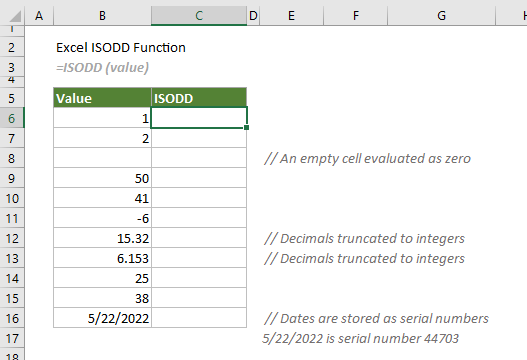Screen dimensions: 527x360
Task: Select the ISODD cell next to value 41
Action: pyautogui.click(x=199, y=198)
